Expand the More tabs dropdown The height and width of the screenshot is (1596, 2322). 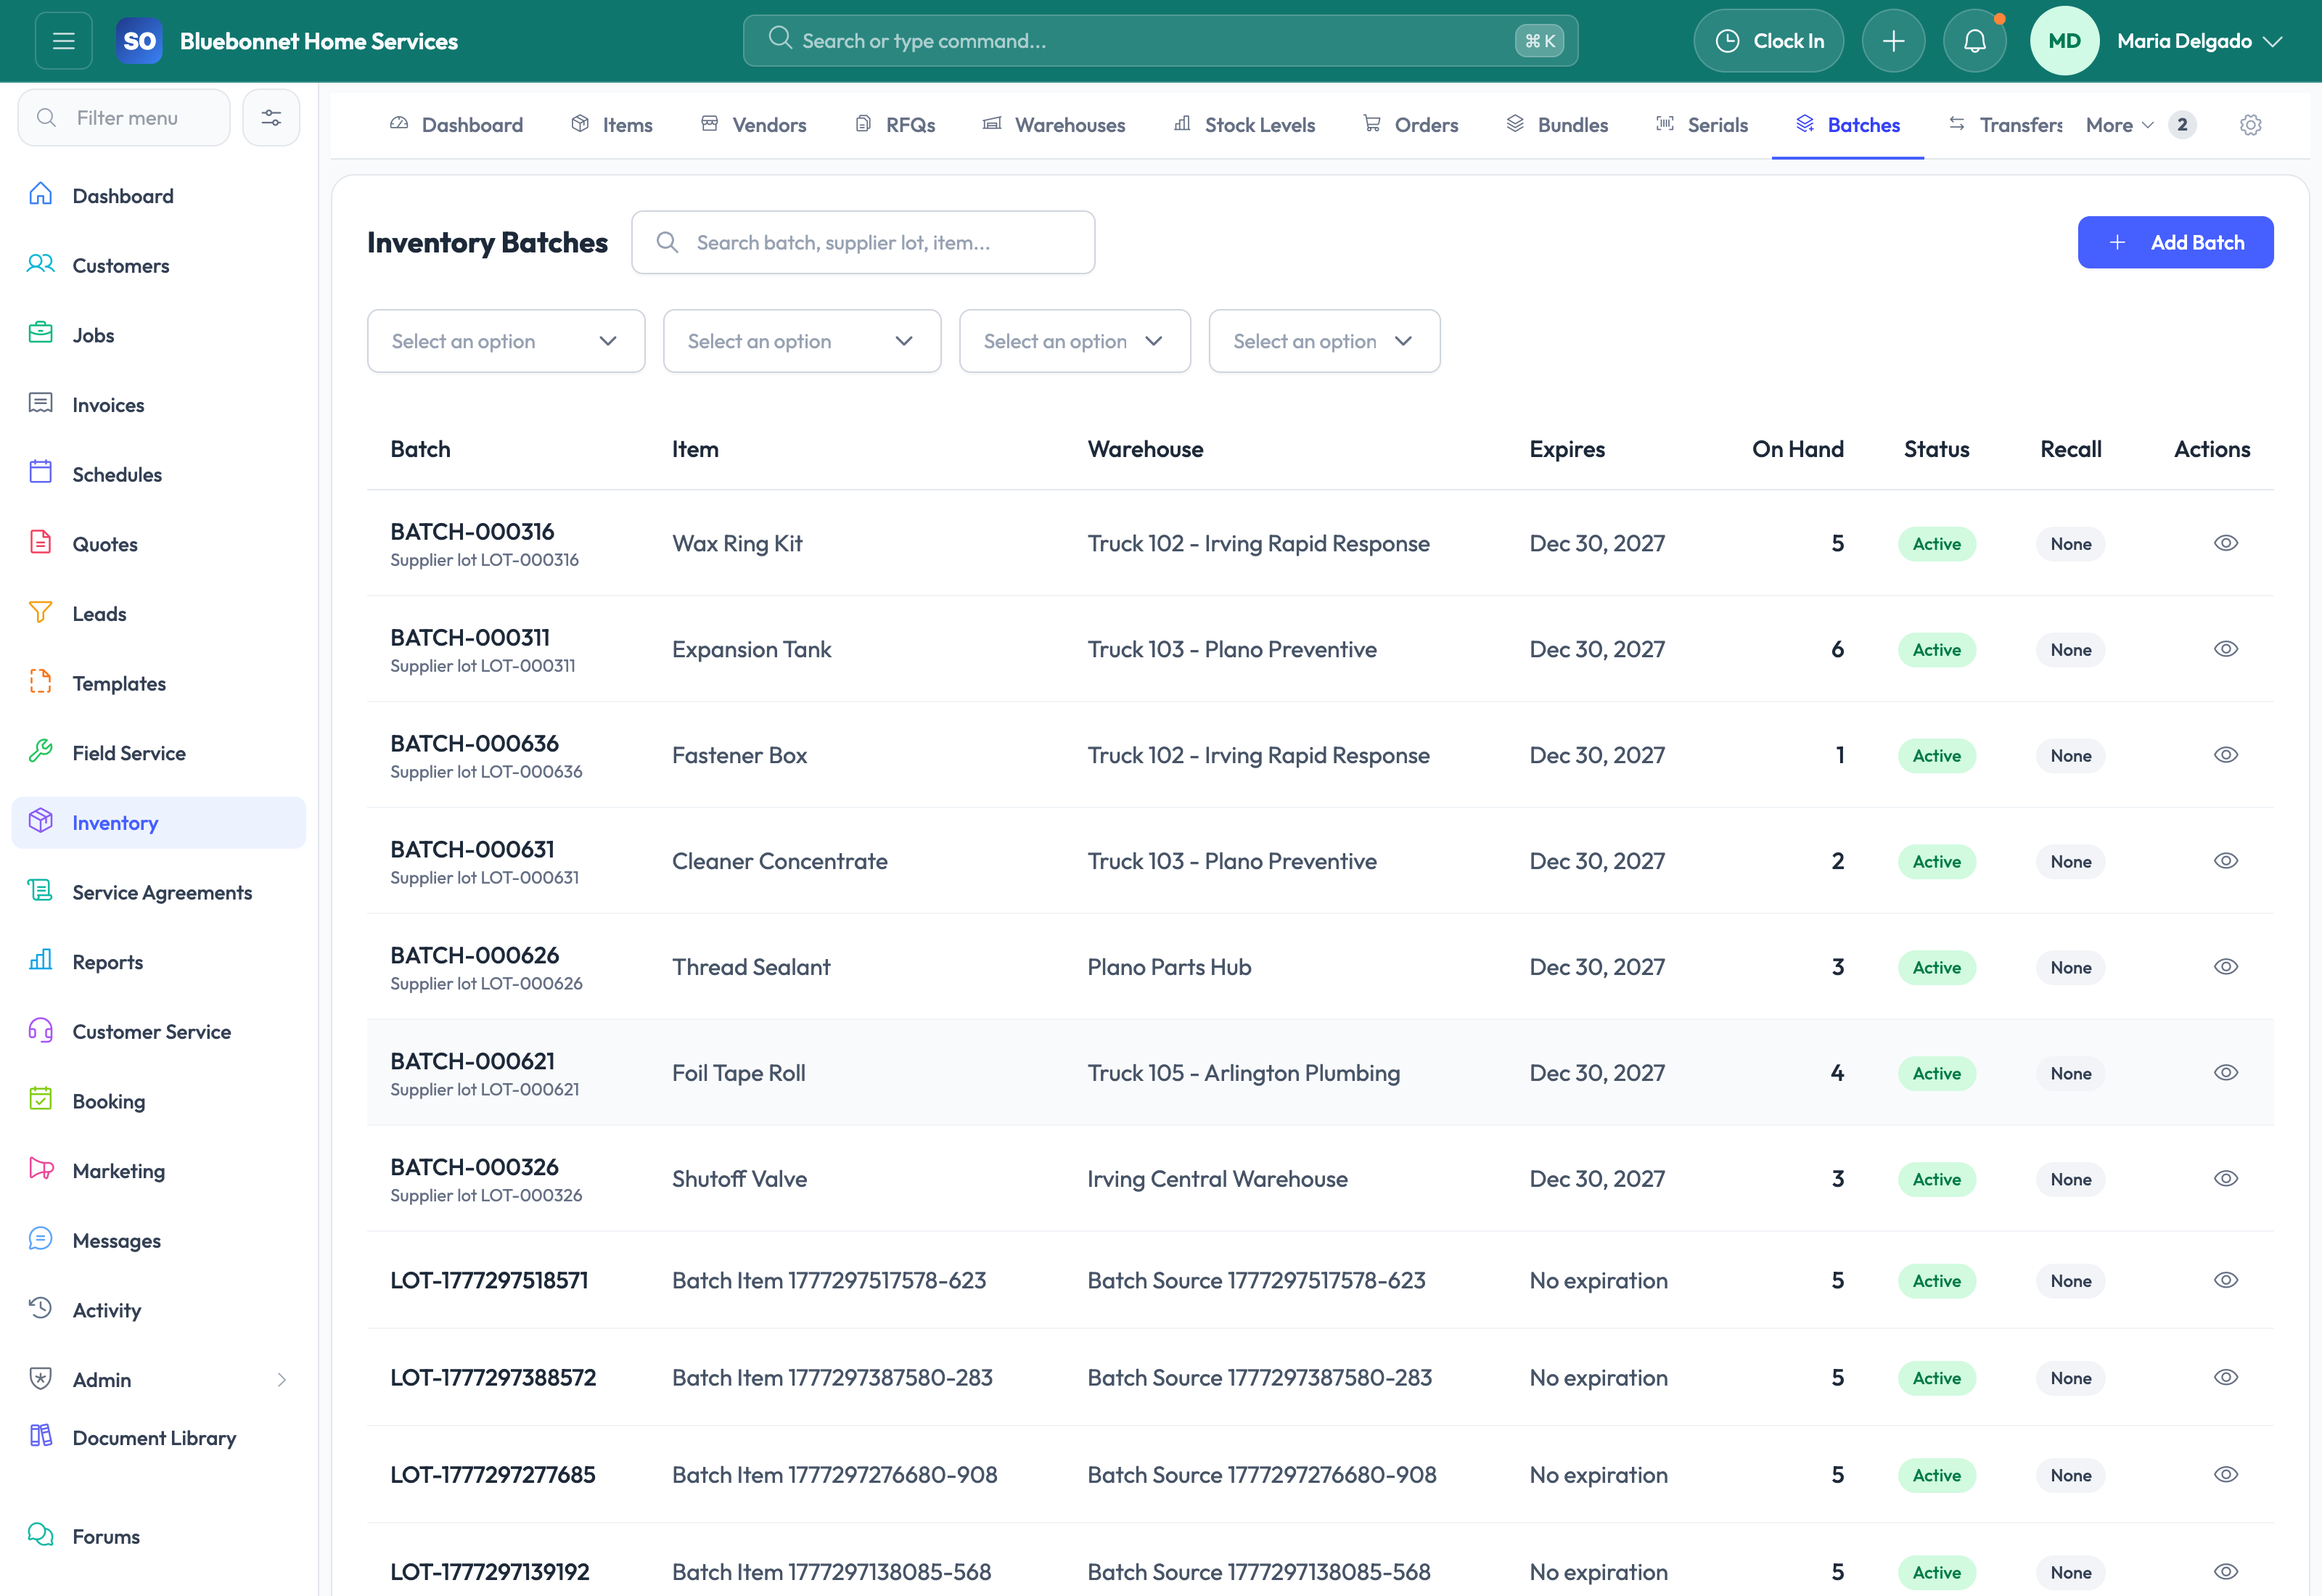[x=2140, y=125]
